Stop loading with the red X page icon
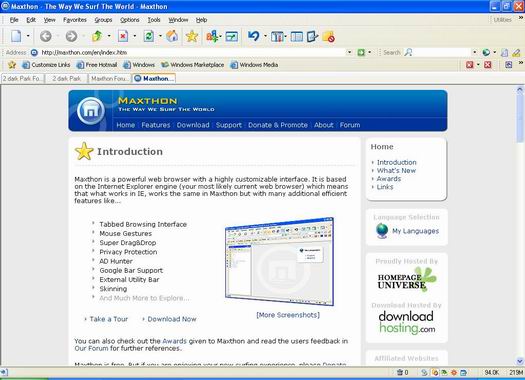The width and height of the screenshot is (525, 380). tap(123, 36)
